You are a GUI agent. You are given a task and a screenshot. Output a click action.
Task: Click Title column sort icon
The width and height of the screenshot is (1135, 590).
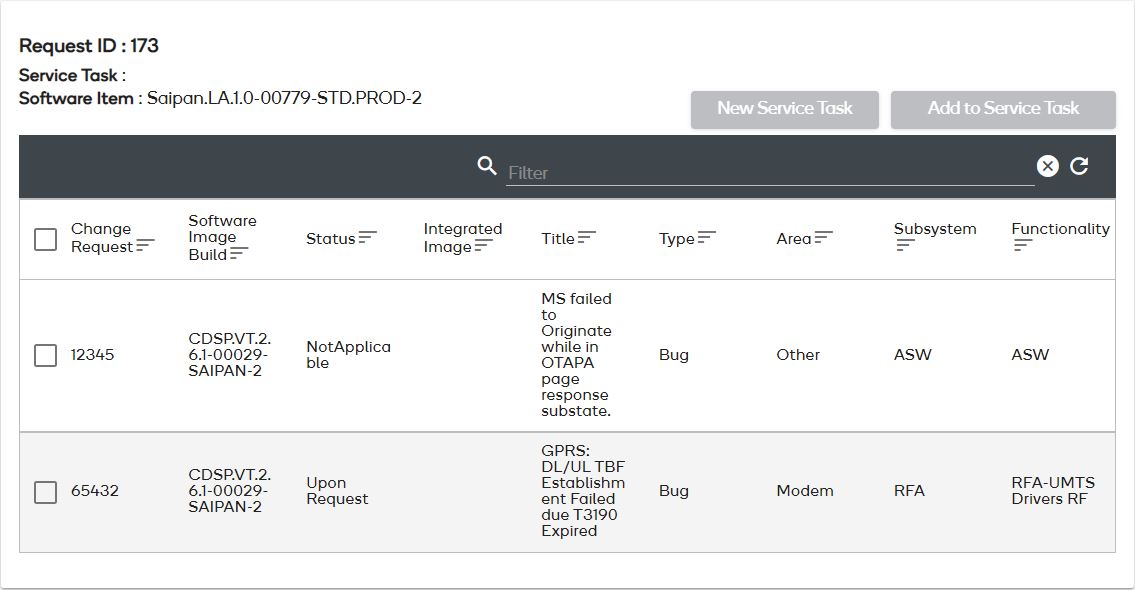coord(587,237)
